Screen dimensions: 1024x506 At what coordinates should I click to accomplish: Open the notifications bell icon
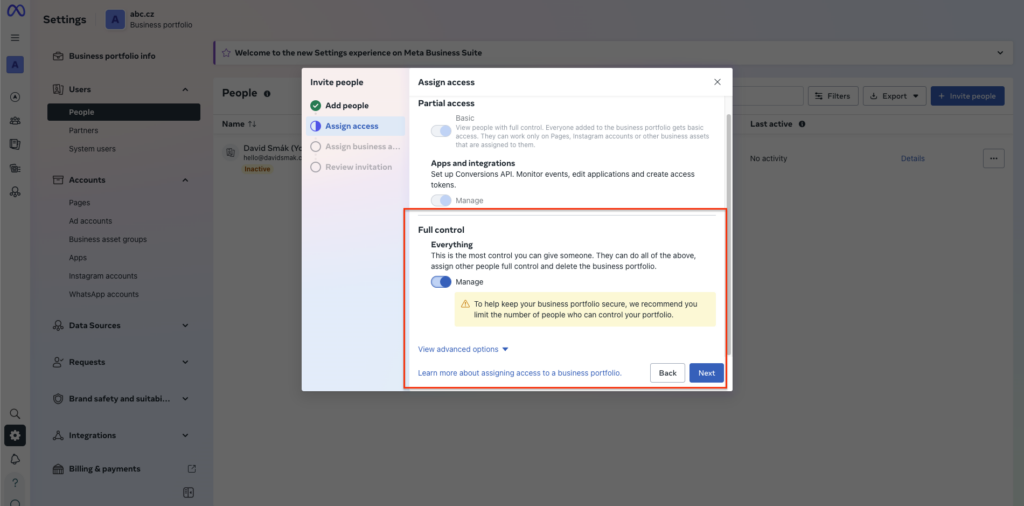click(x=15, y=460)
